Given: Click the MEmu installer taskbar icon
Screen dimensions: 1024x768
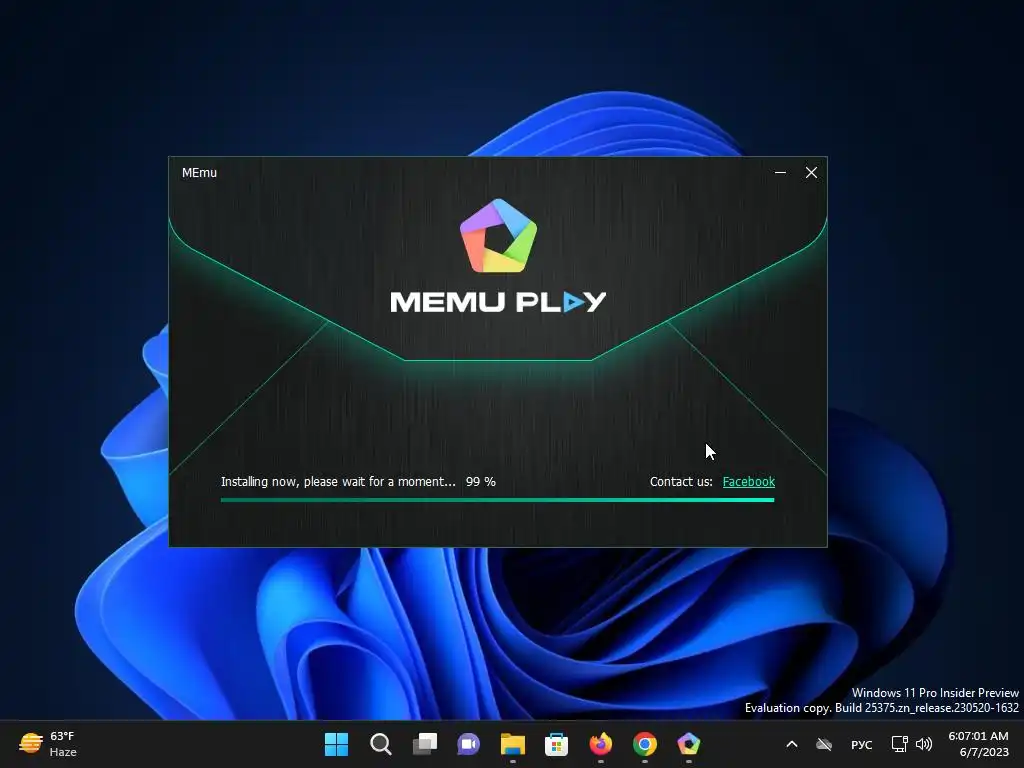Looking at the screenshot, I should click(x=688, y=744).
